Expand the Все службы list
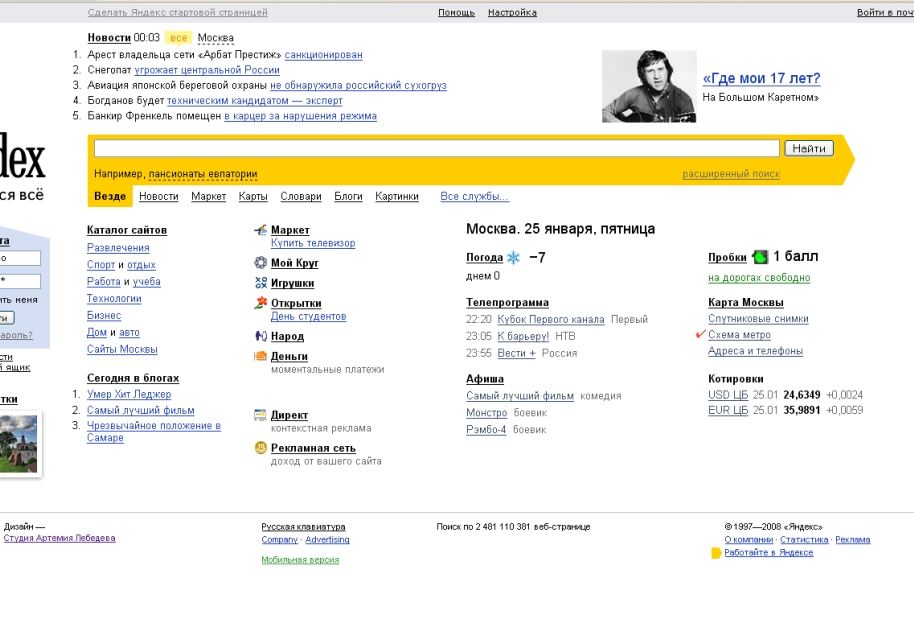Image resolution: width=914 pixels, height=633 pixels. point(474,196)
